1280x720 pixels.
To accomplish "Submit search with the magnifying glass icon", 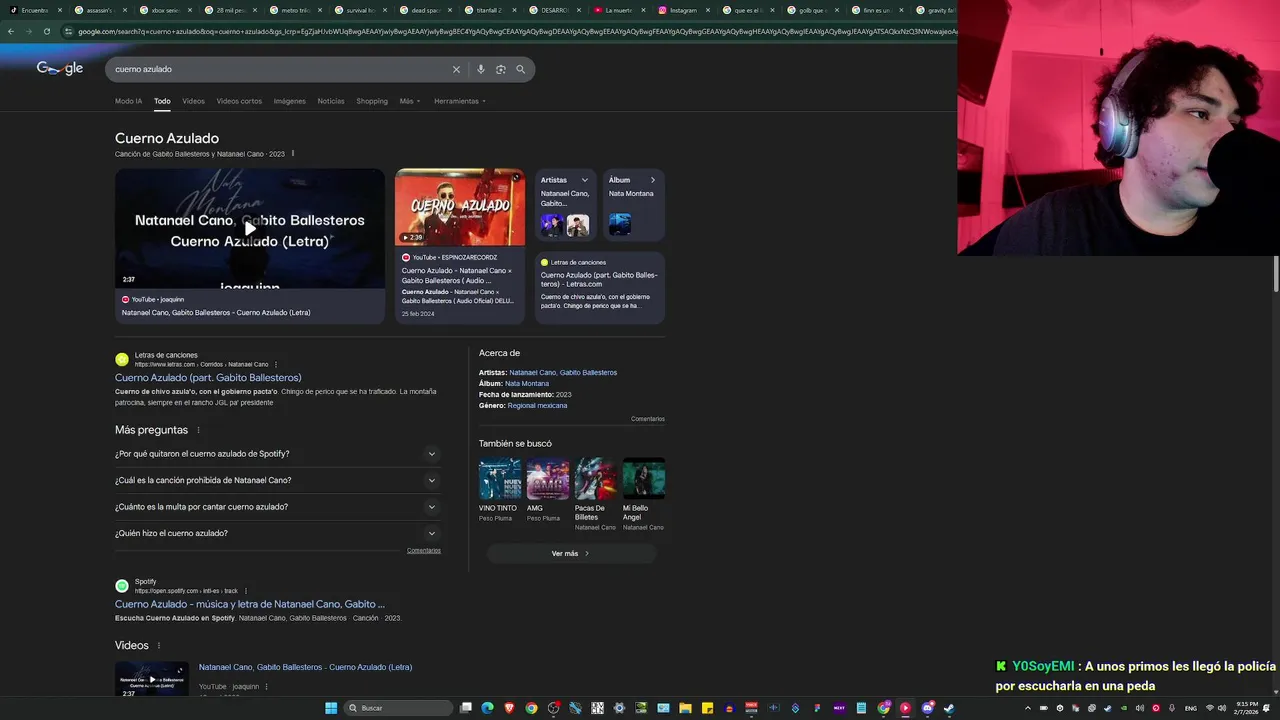I will [x=520, y=69].
